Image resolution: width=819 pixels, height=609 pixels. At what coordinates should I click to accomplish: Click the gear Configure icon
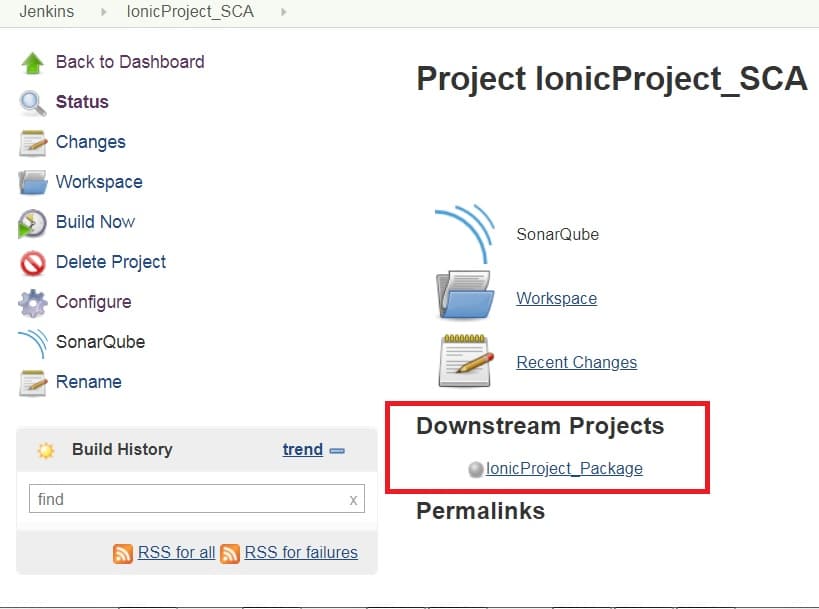(x=32, y=303)
